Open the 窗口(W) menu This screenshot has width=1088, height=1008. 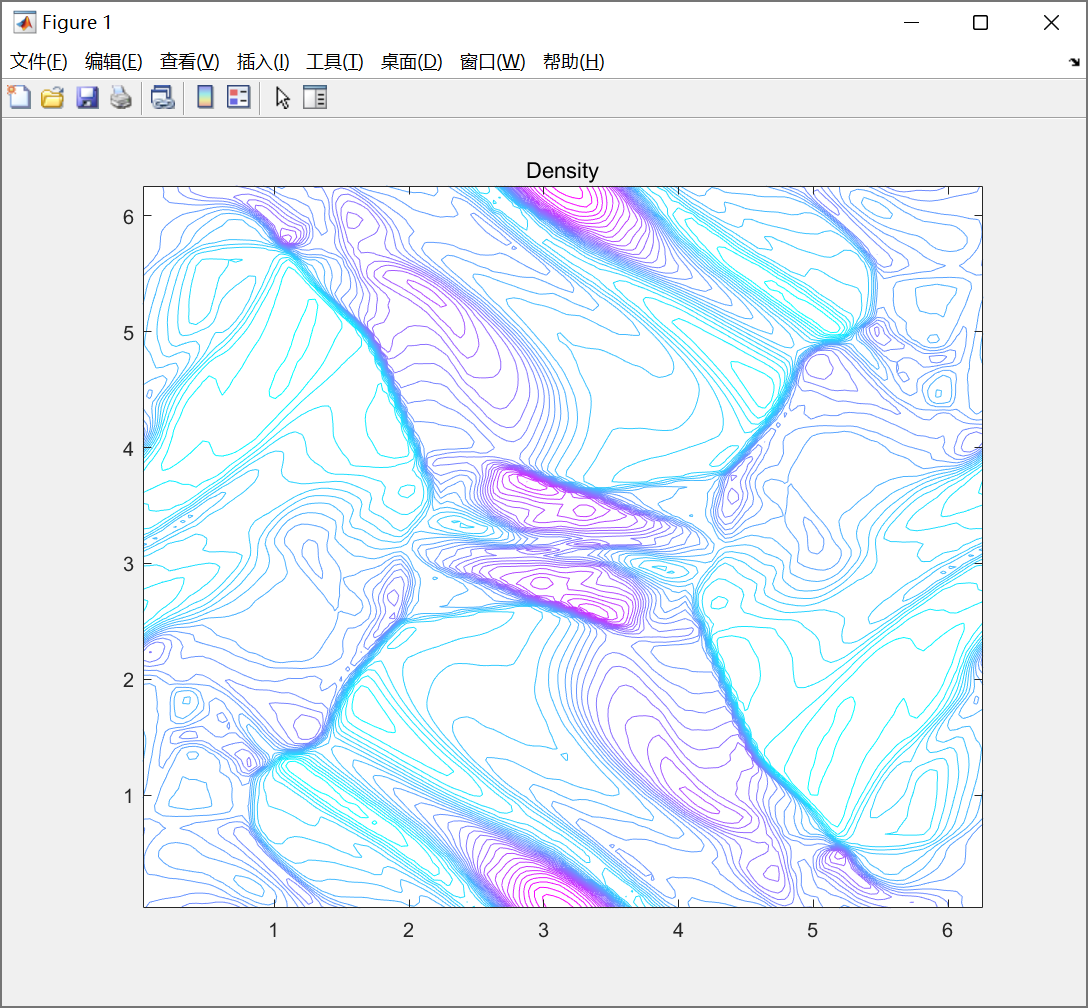tap(492, 62)
